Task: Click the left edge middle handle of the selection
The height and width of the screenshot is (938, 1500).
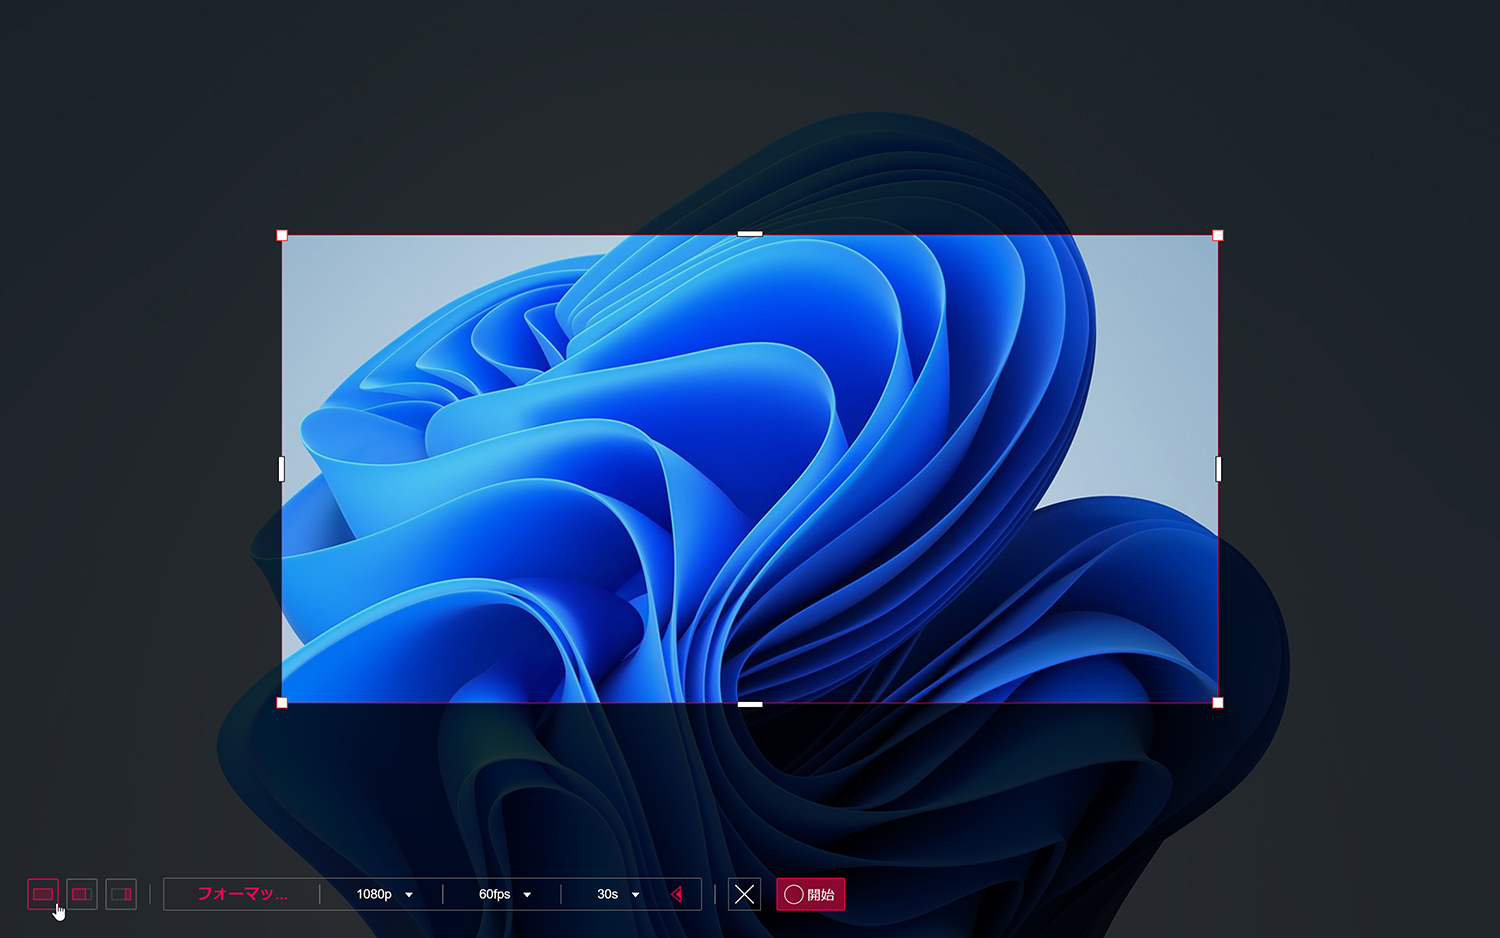Action: (x=281, y=469)
